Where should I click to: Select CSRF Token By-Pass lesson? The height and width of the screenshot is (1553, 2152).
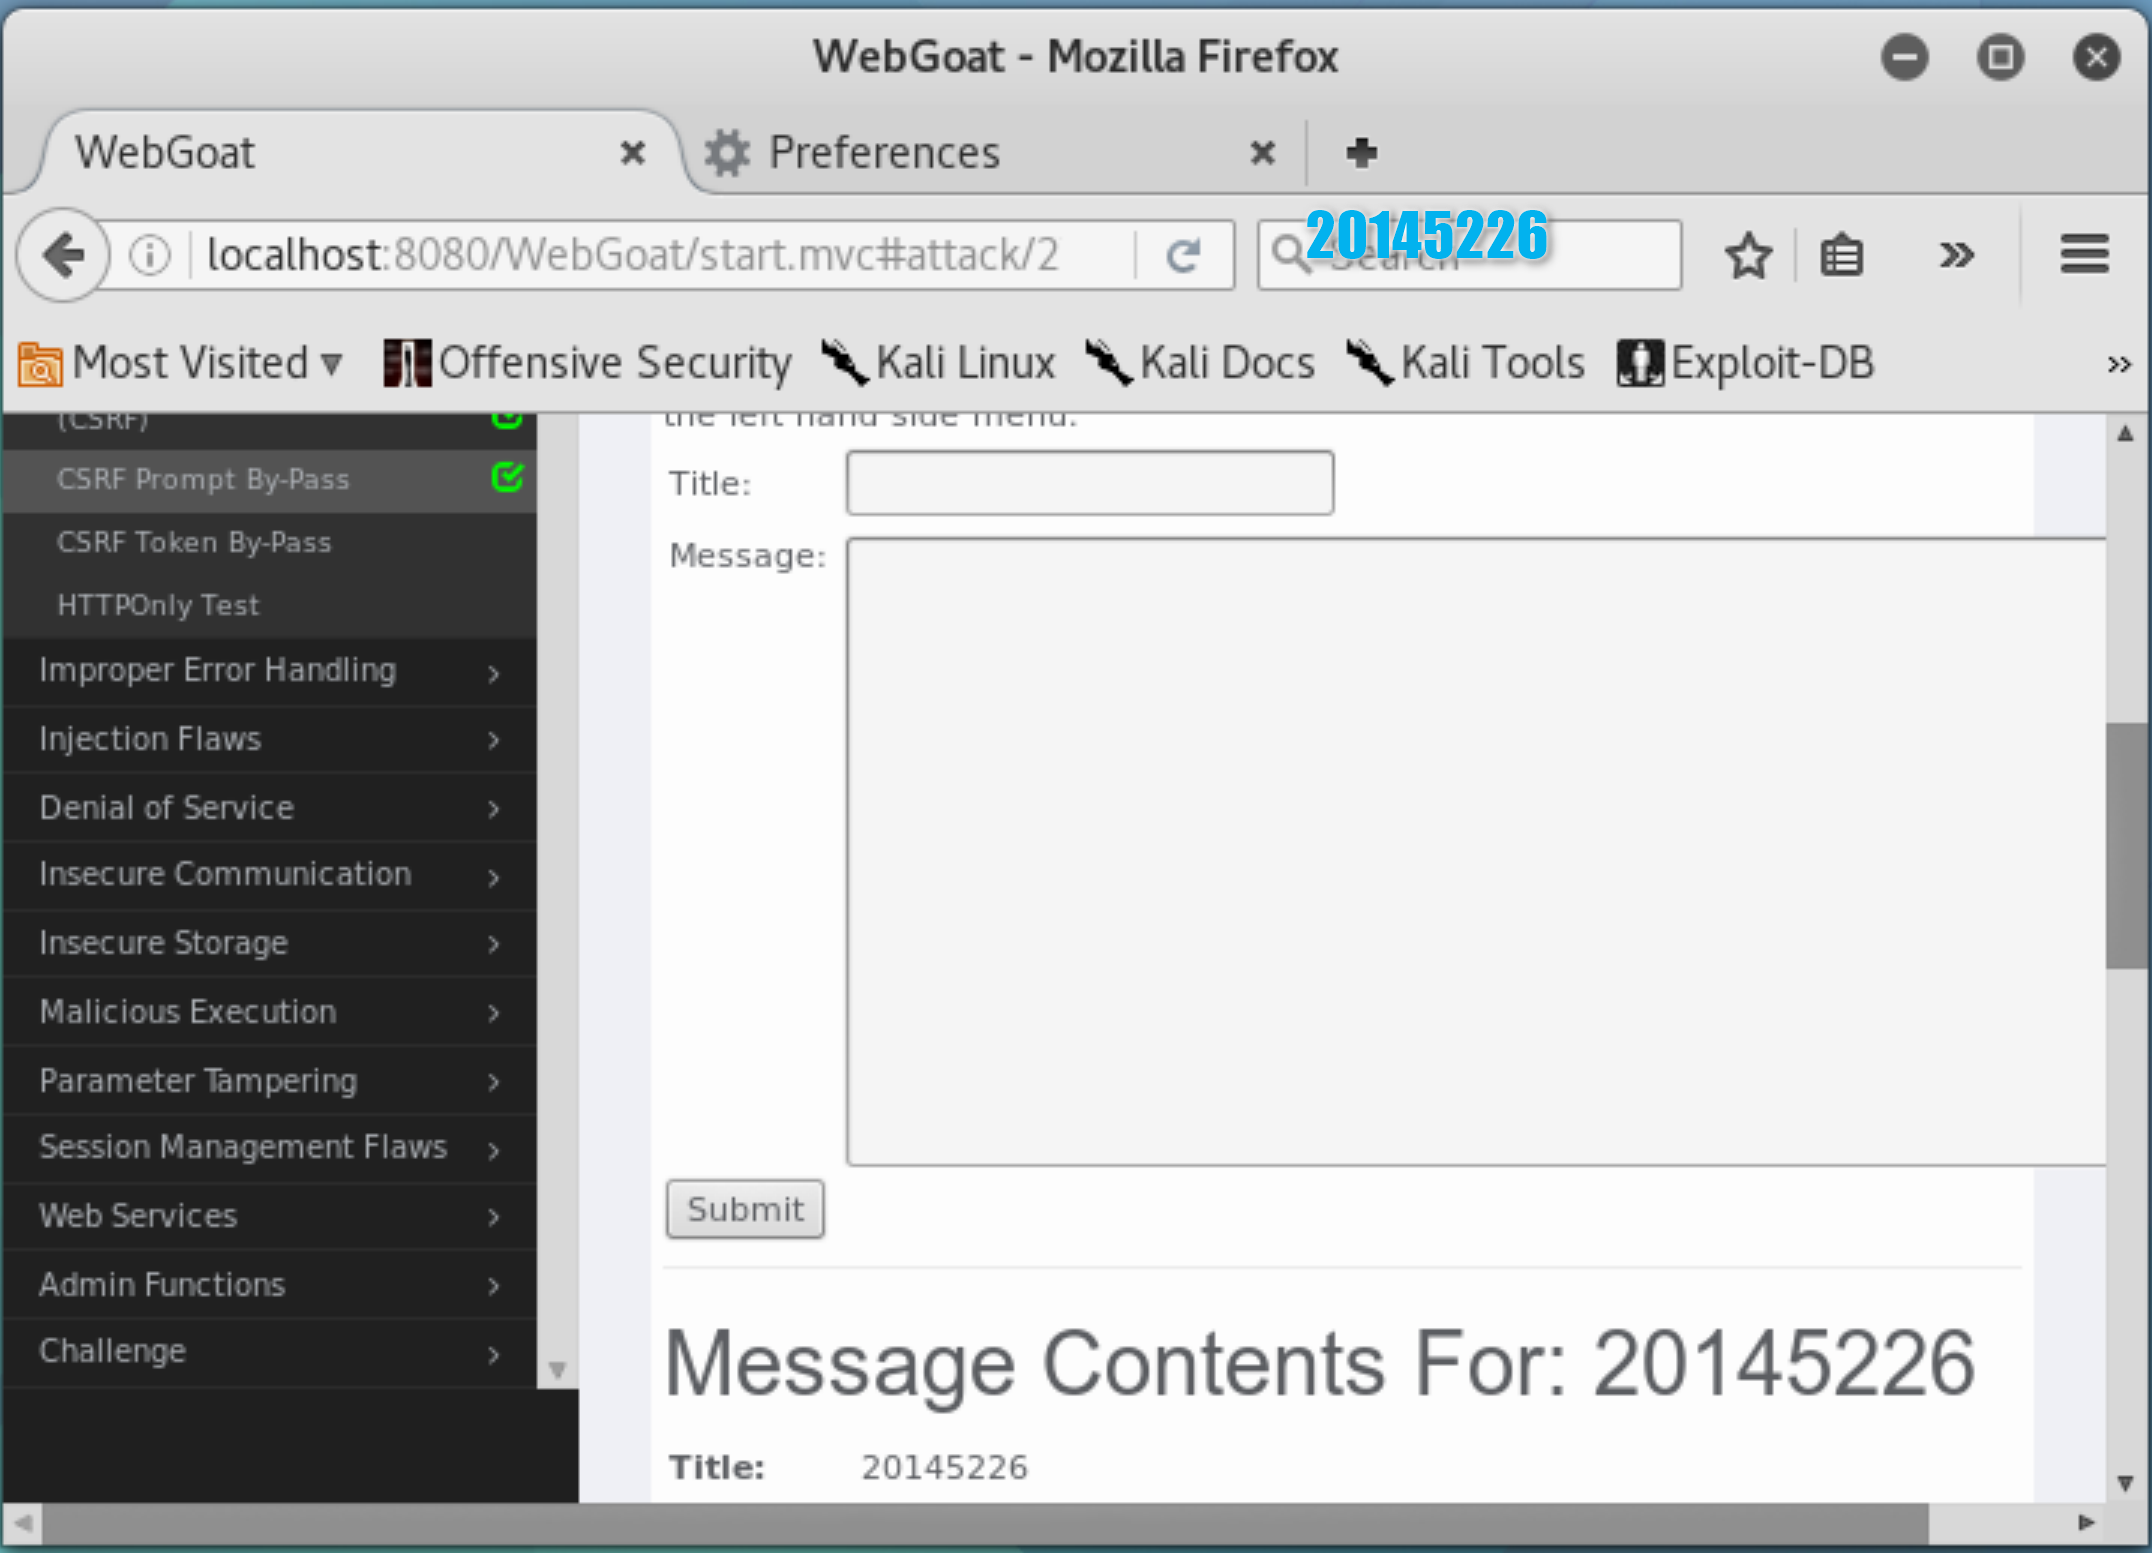(269, 543)
